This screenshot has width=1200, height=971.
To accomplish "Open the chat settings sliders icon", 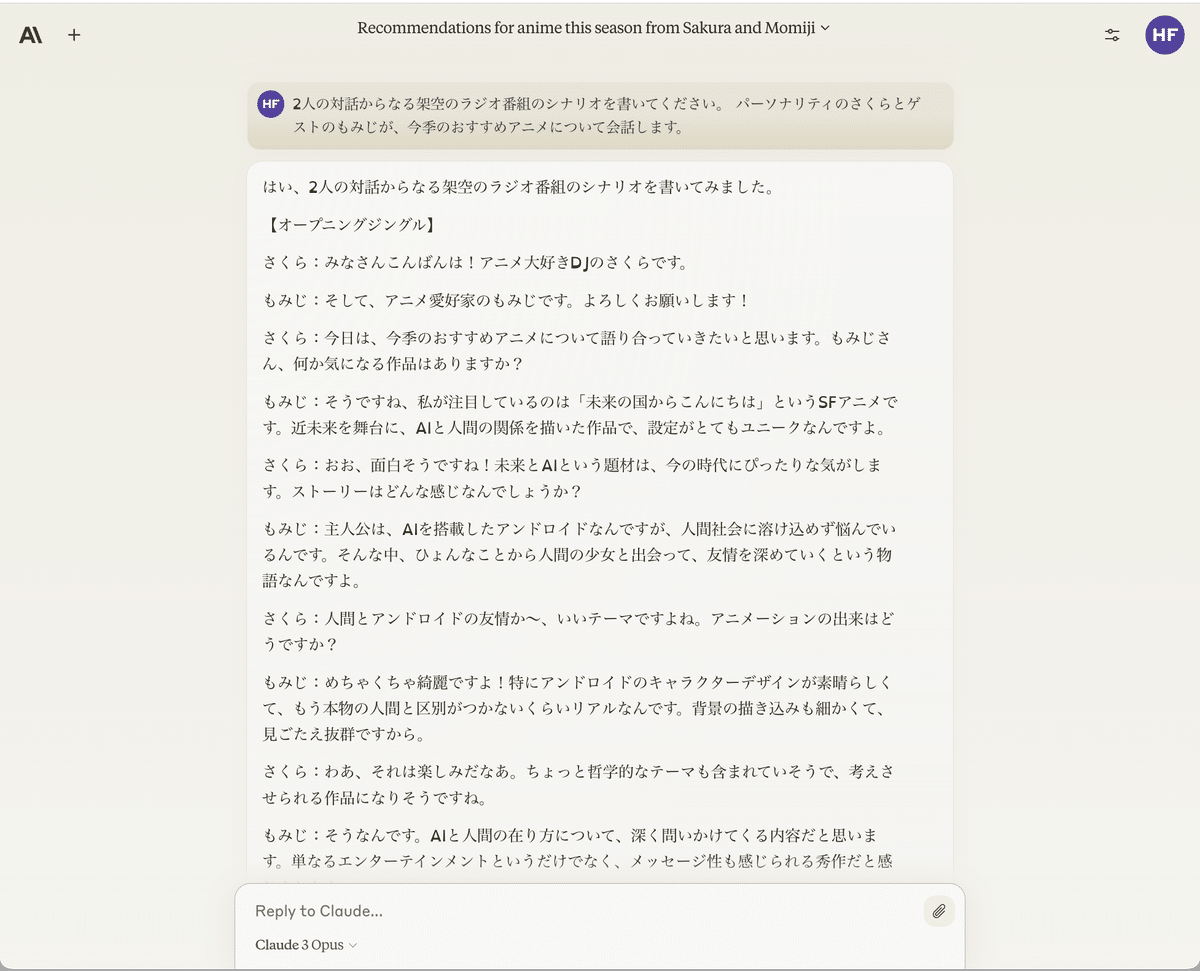I will (x=1112, y=35).
